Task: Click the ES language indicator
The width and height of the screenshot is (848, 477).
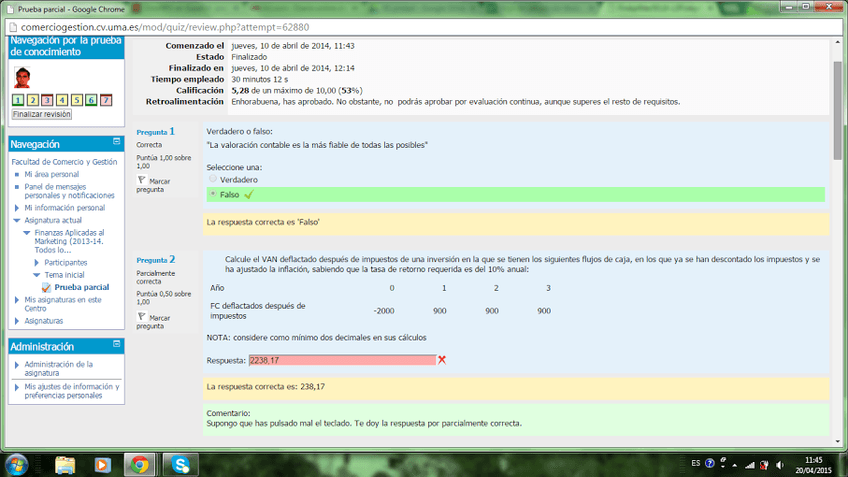Action: [695, 463]
